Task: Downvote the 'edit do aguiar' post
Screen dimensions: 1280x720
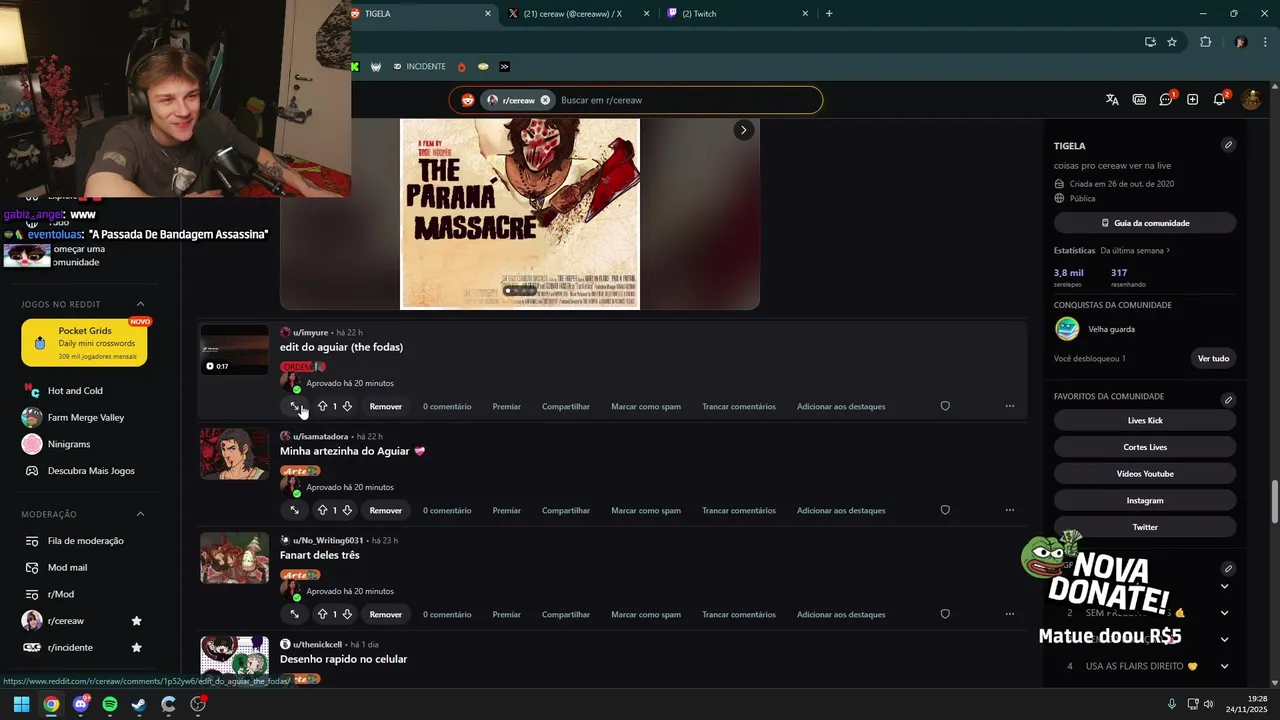Action: tap(347, 406)
